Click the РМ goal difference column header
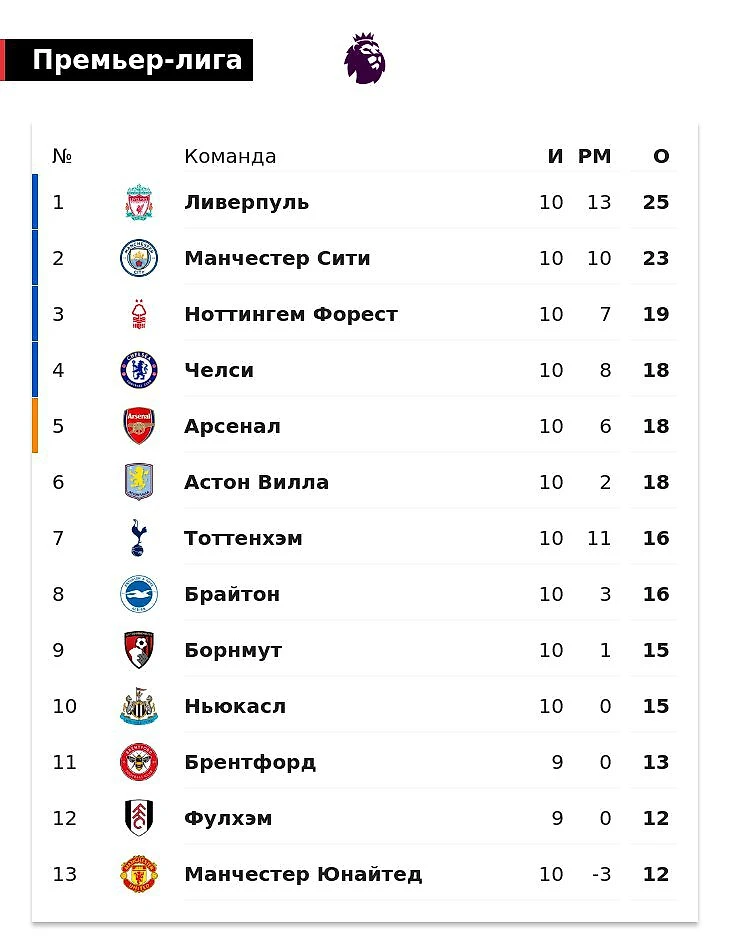The height and width of the screenshot is (939, 730). (x=594, y=156)
